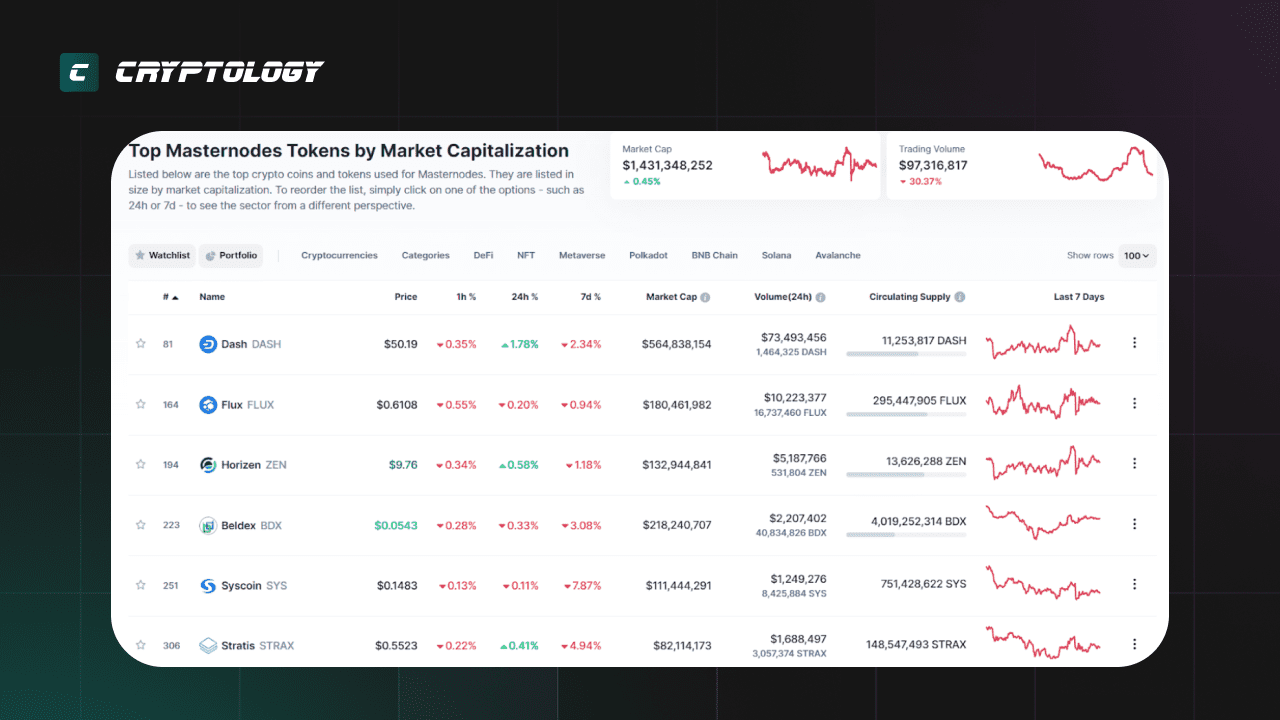Click the Syscoin coin logo

click(208, 585)
